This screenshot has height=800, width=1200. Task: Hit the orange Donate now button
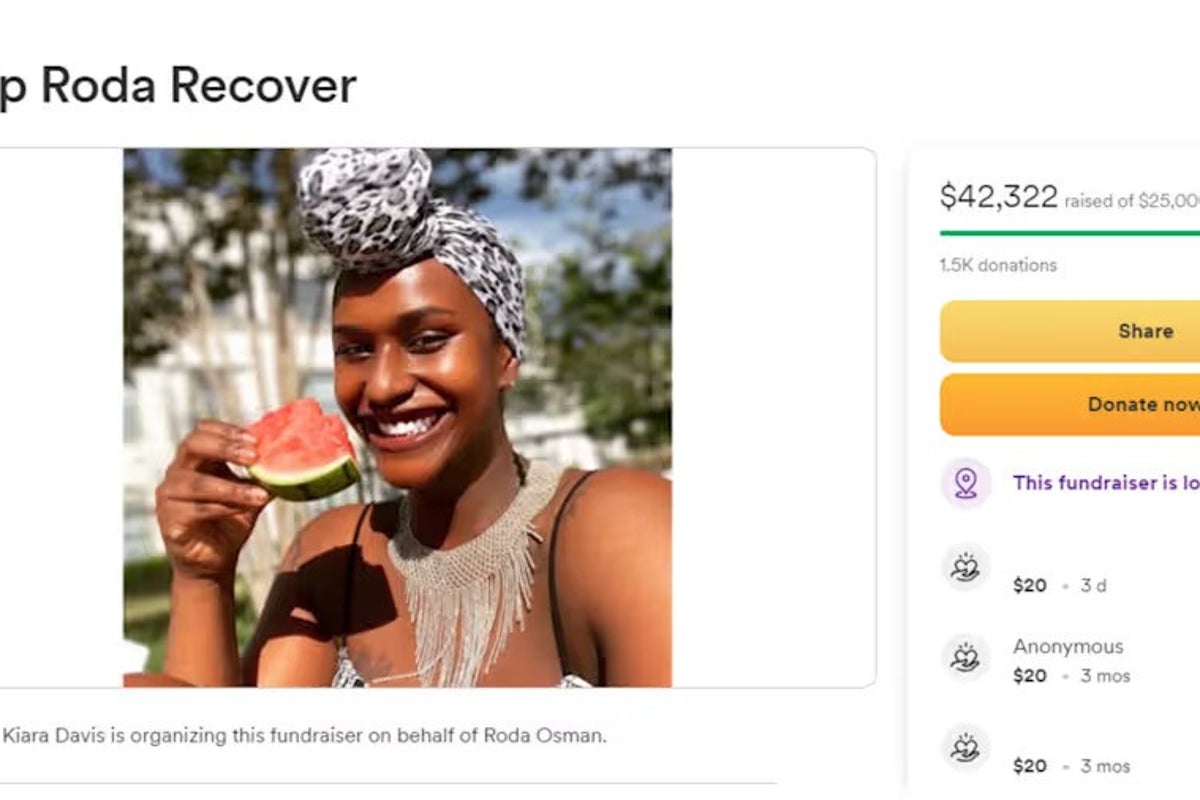1070,405
